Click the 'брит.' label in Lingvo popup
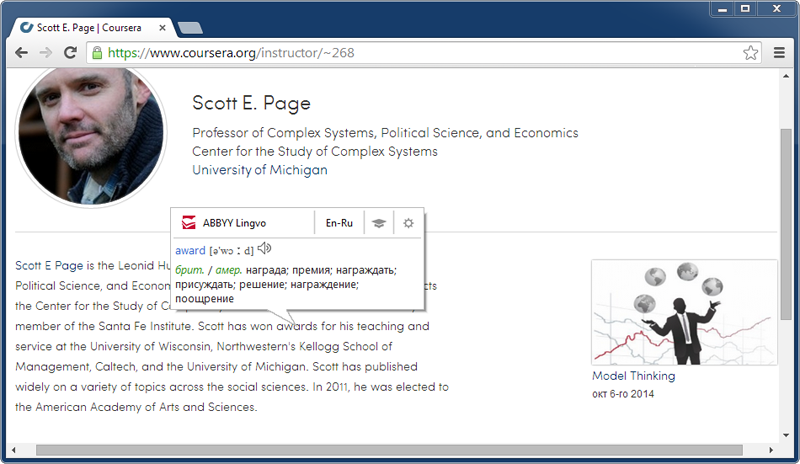This screenshot has width=800, height=464. pos(190,270)
